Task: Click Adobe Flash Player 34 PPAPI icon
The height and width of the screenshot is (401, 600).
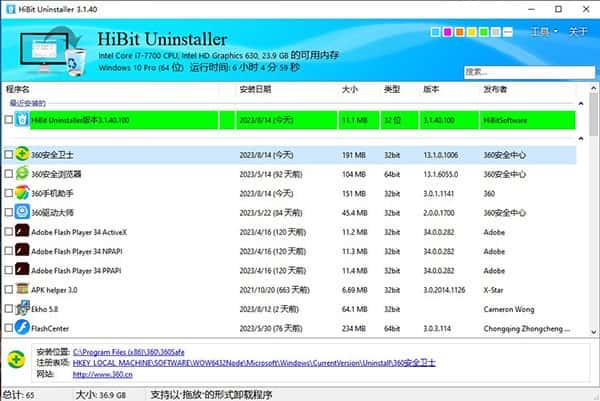Action: click(x=22, y=270)
